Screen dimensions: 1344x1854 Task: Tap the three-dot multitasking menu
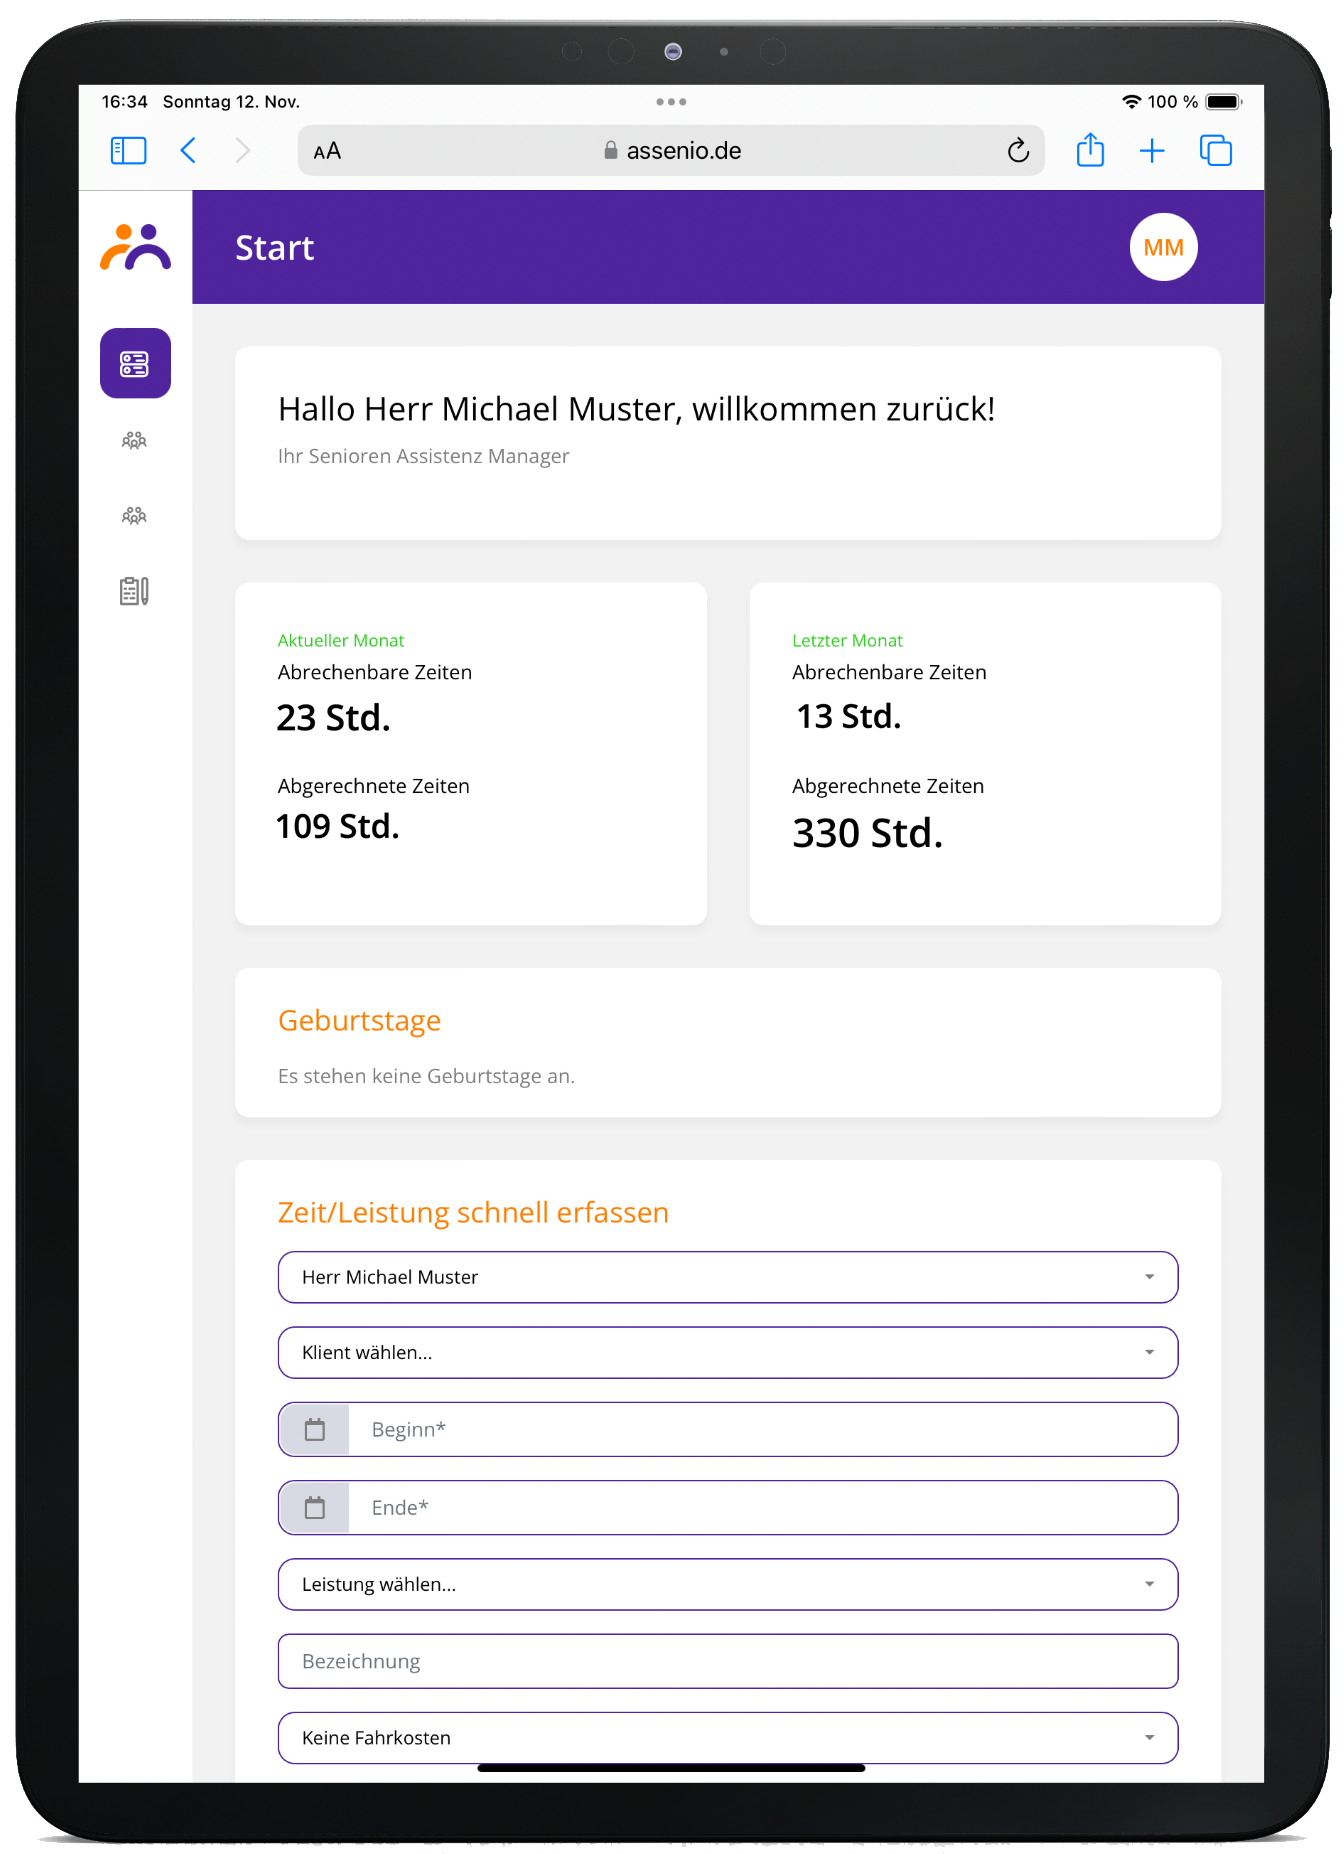671,102
